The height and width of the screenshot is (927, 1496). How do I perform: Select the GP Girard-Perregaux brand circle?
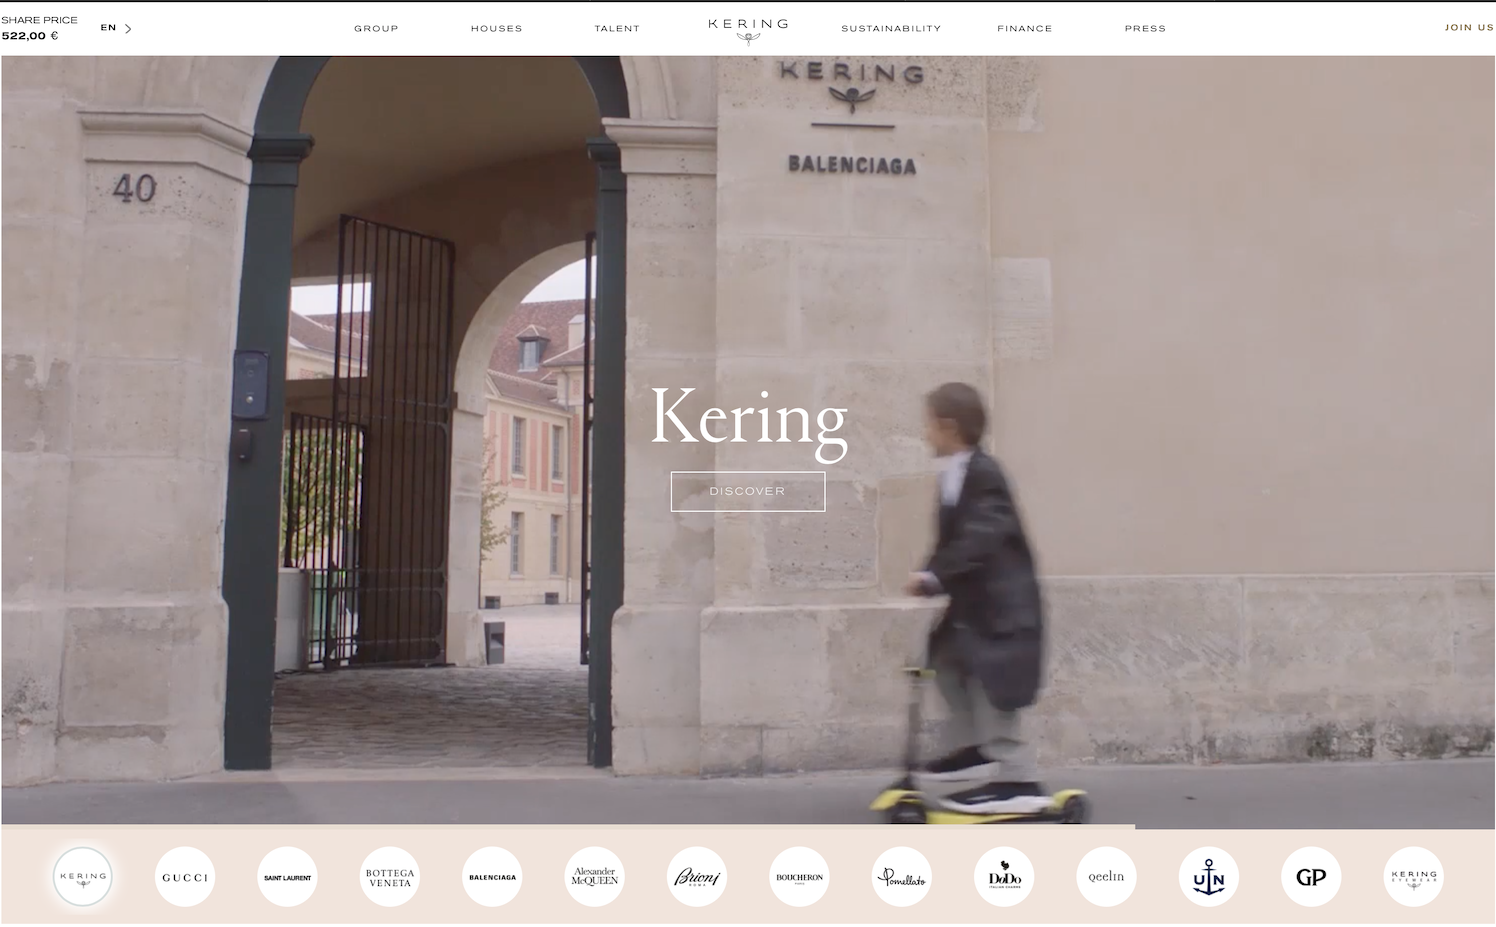point(1311,877)
